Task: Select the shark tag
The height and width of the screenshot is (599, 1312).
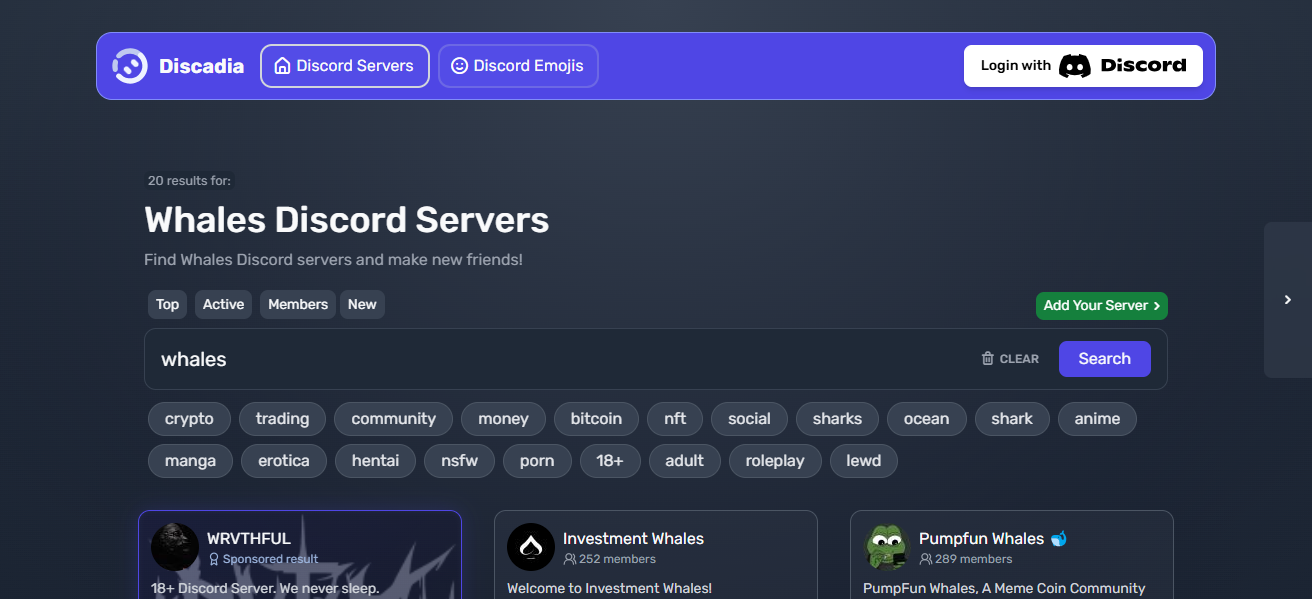Action: 1012,419
